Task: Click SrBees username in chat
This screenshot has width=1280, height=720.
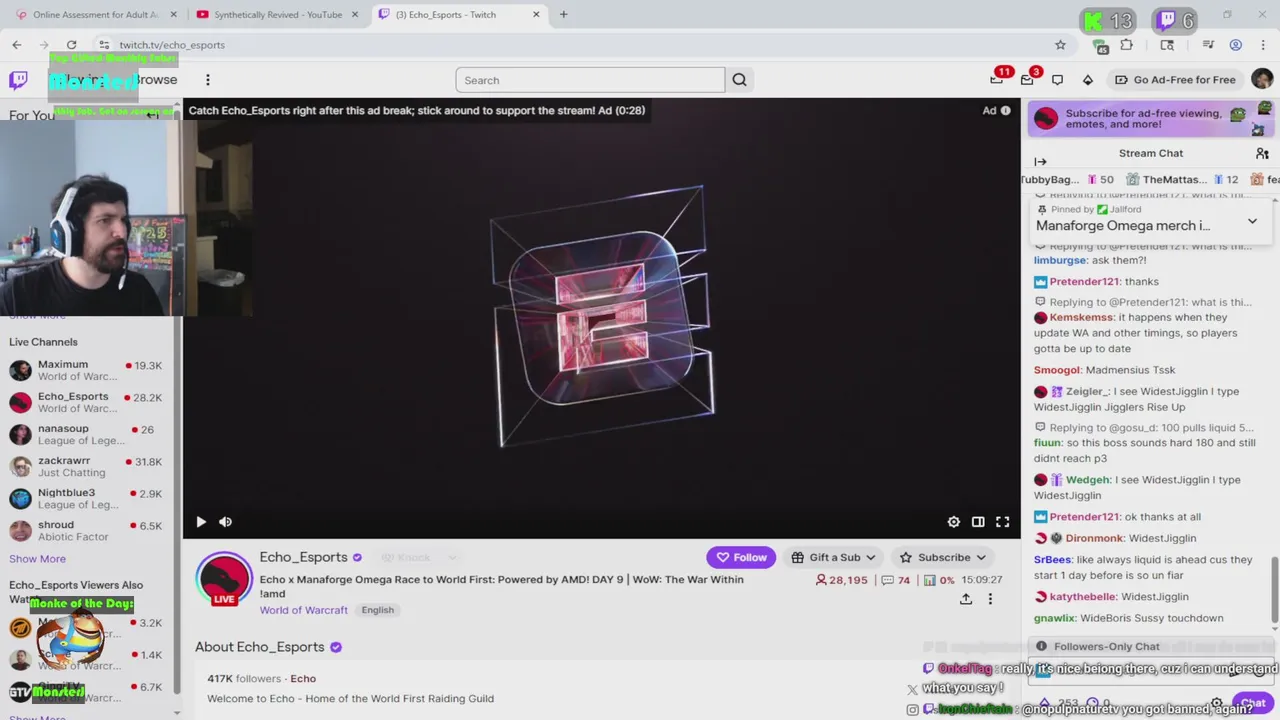Action: tap(1052, 560)
